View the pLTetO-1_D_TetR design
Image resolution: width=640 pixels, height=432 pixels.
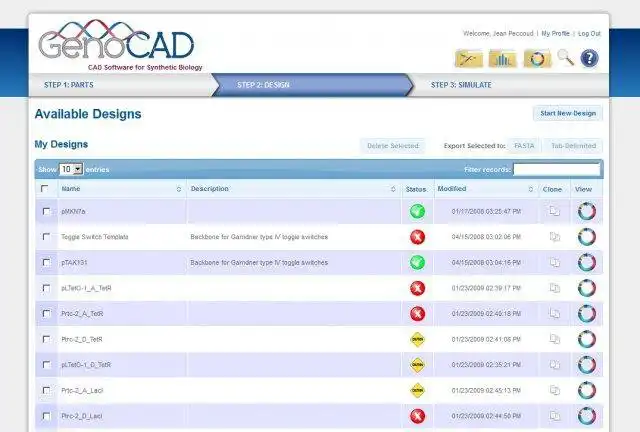[587, 365]
